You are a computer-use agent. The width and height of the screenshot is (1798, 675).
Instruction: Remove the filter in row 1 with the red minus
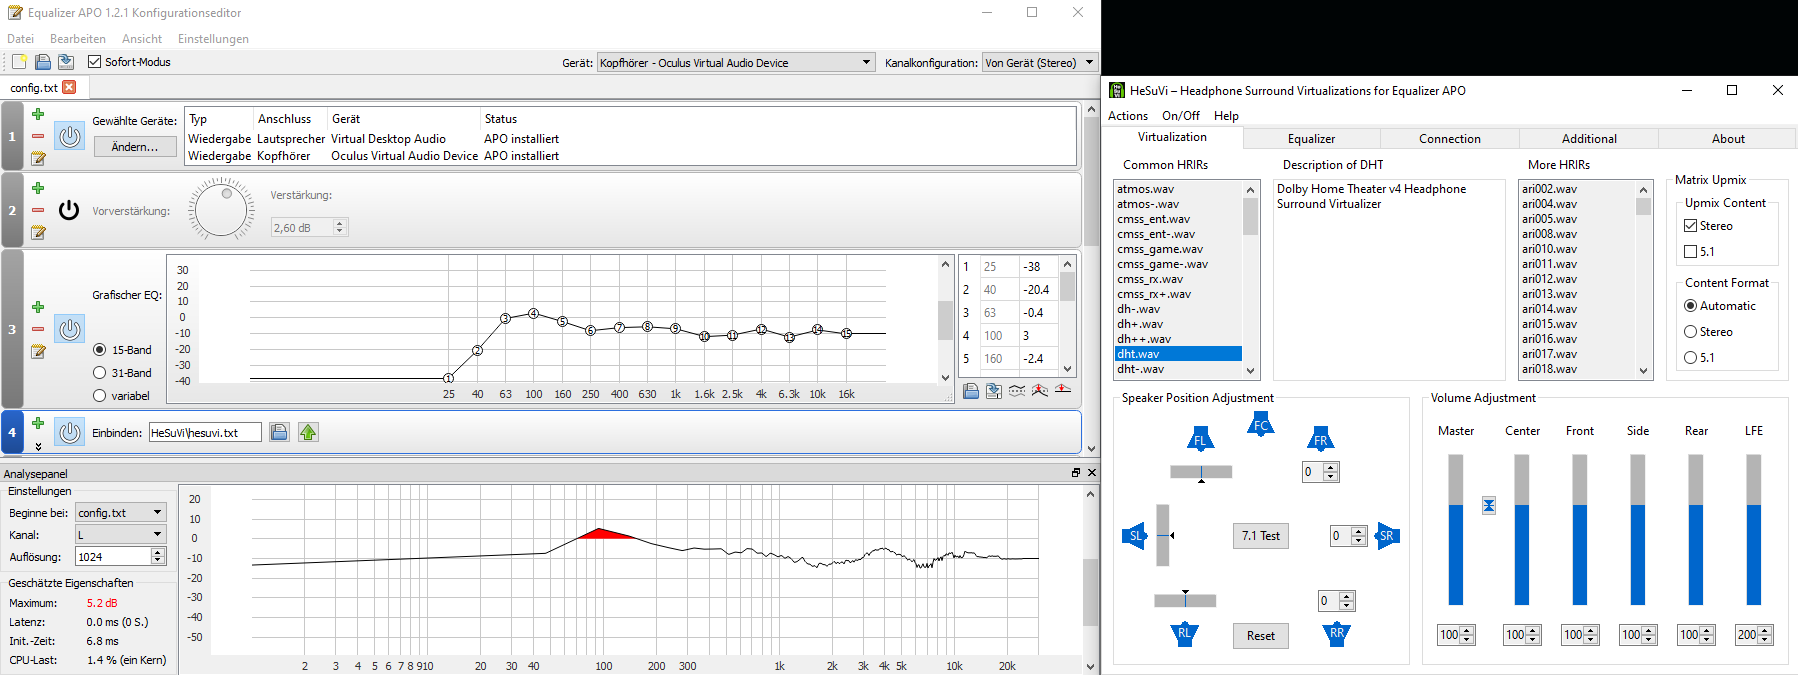[38, 136]
